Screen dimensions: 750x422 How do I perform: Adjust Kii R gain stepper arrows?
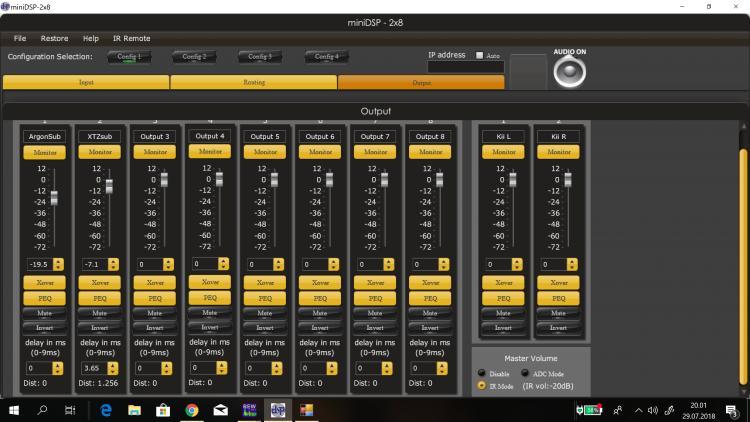572,265
